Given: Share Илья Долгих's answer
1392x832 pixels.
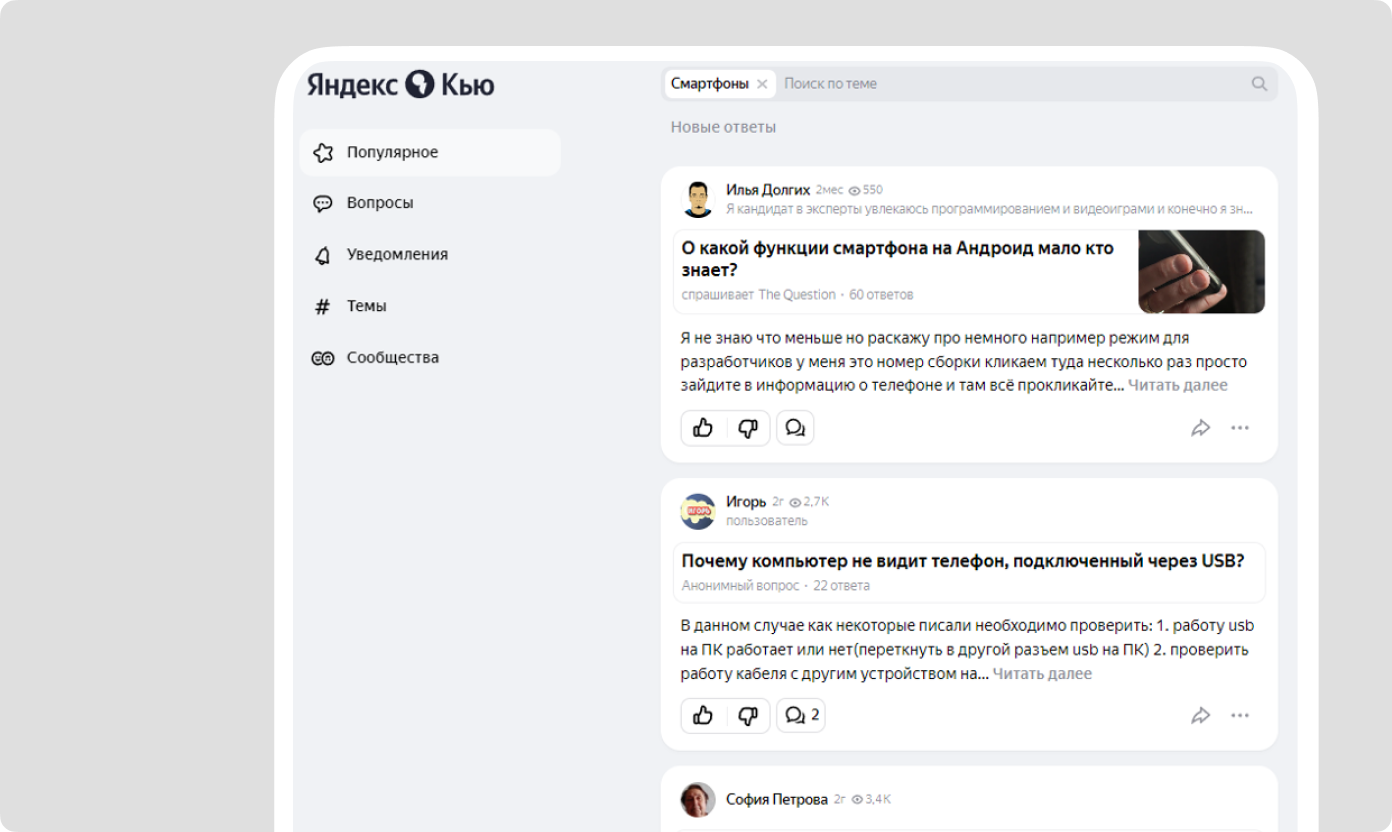Looking at the screenshot, I should point(1201,428).
